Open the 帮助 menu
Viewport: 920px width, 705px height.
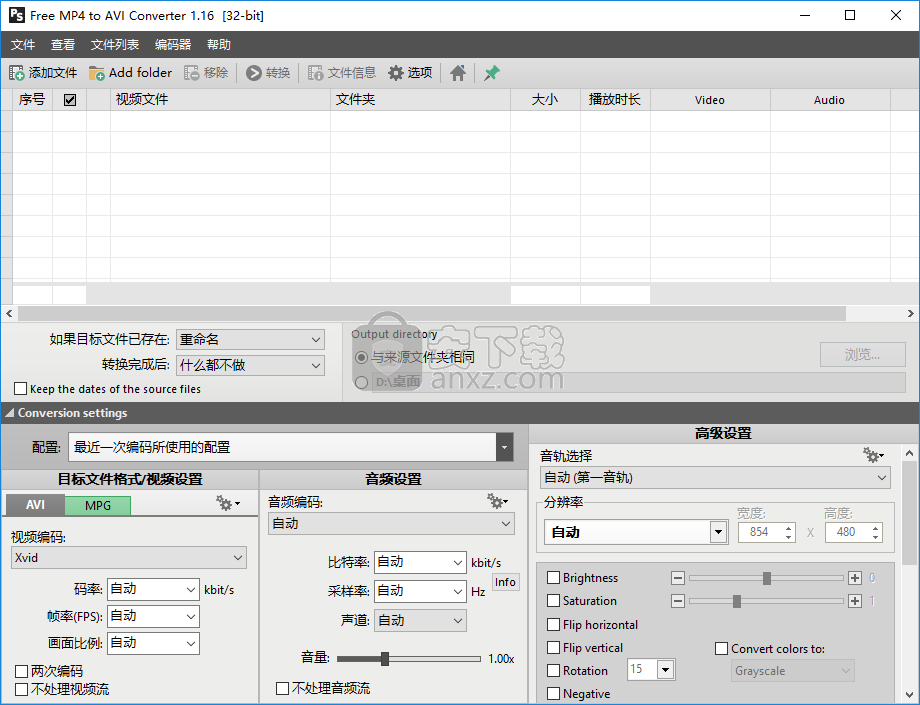(219, 45)
